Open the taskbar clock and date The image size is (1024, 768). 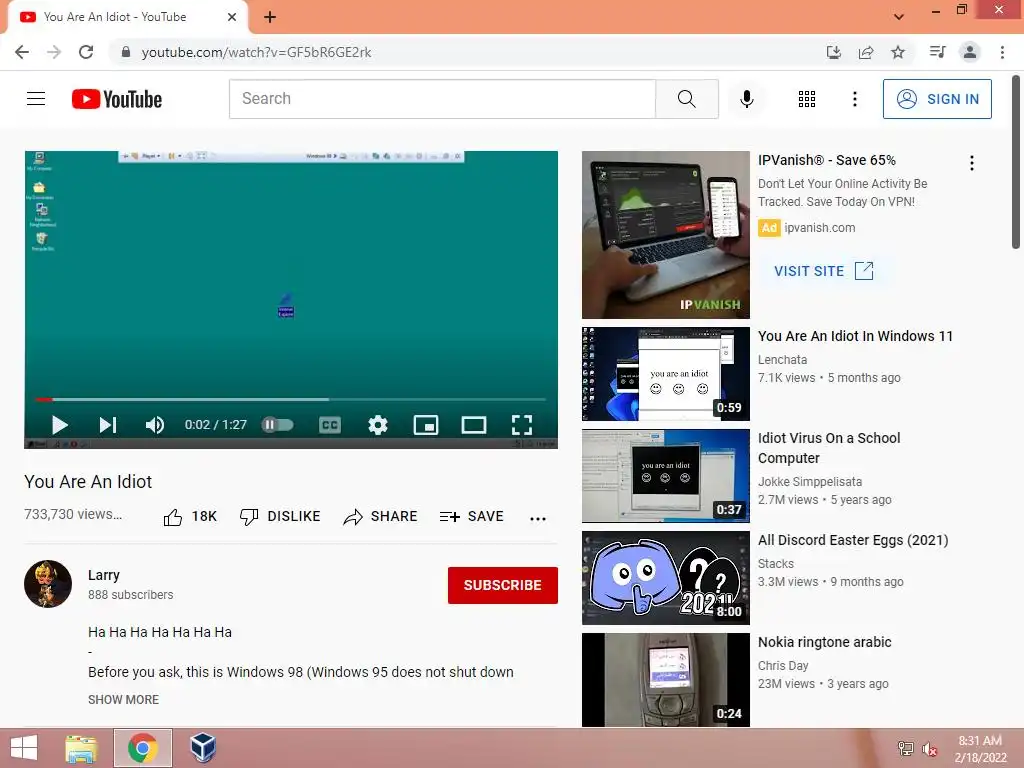tap(980, 749)
